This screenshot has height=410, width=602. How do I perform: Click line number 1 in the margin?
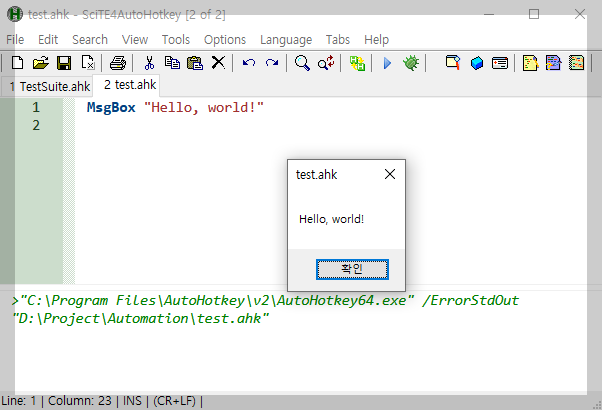tap(36, 107)
